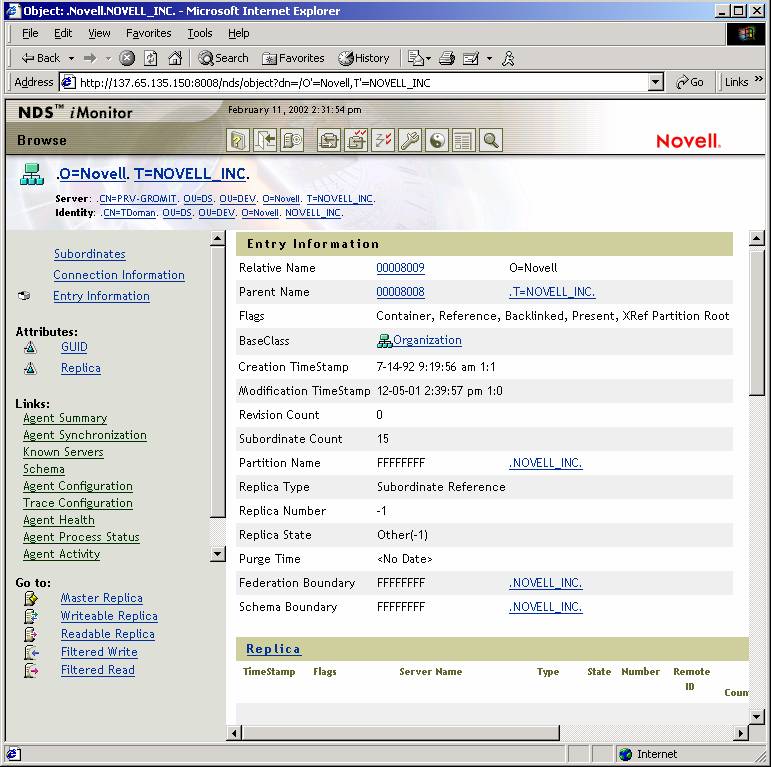The height and width of the screenshot is (767, 771).
Task: Click the left pane scroll down arrow
Action: click(x=218, y=554)
